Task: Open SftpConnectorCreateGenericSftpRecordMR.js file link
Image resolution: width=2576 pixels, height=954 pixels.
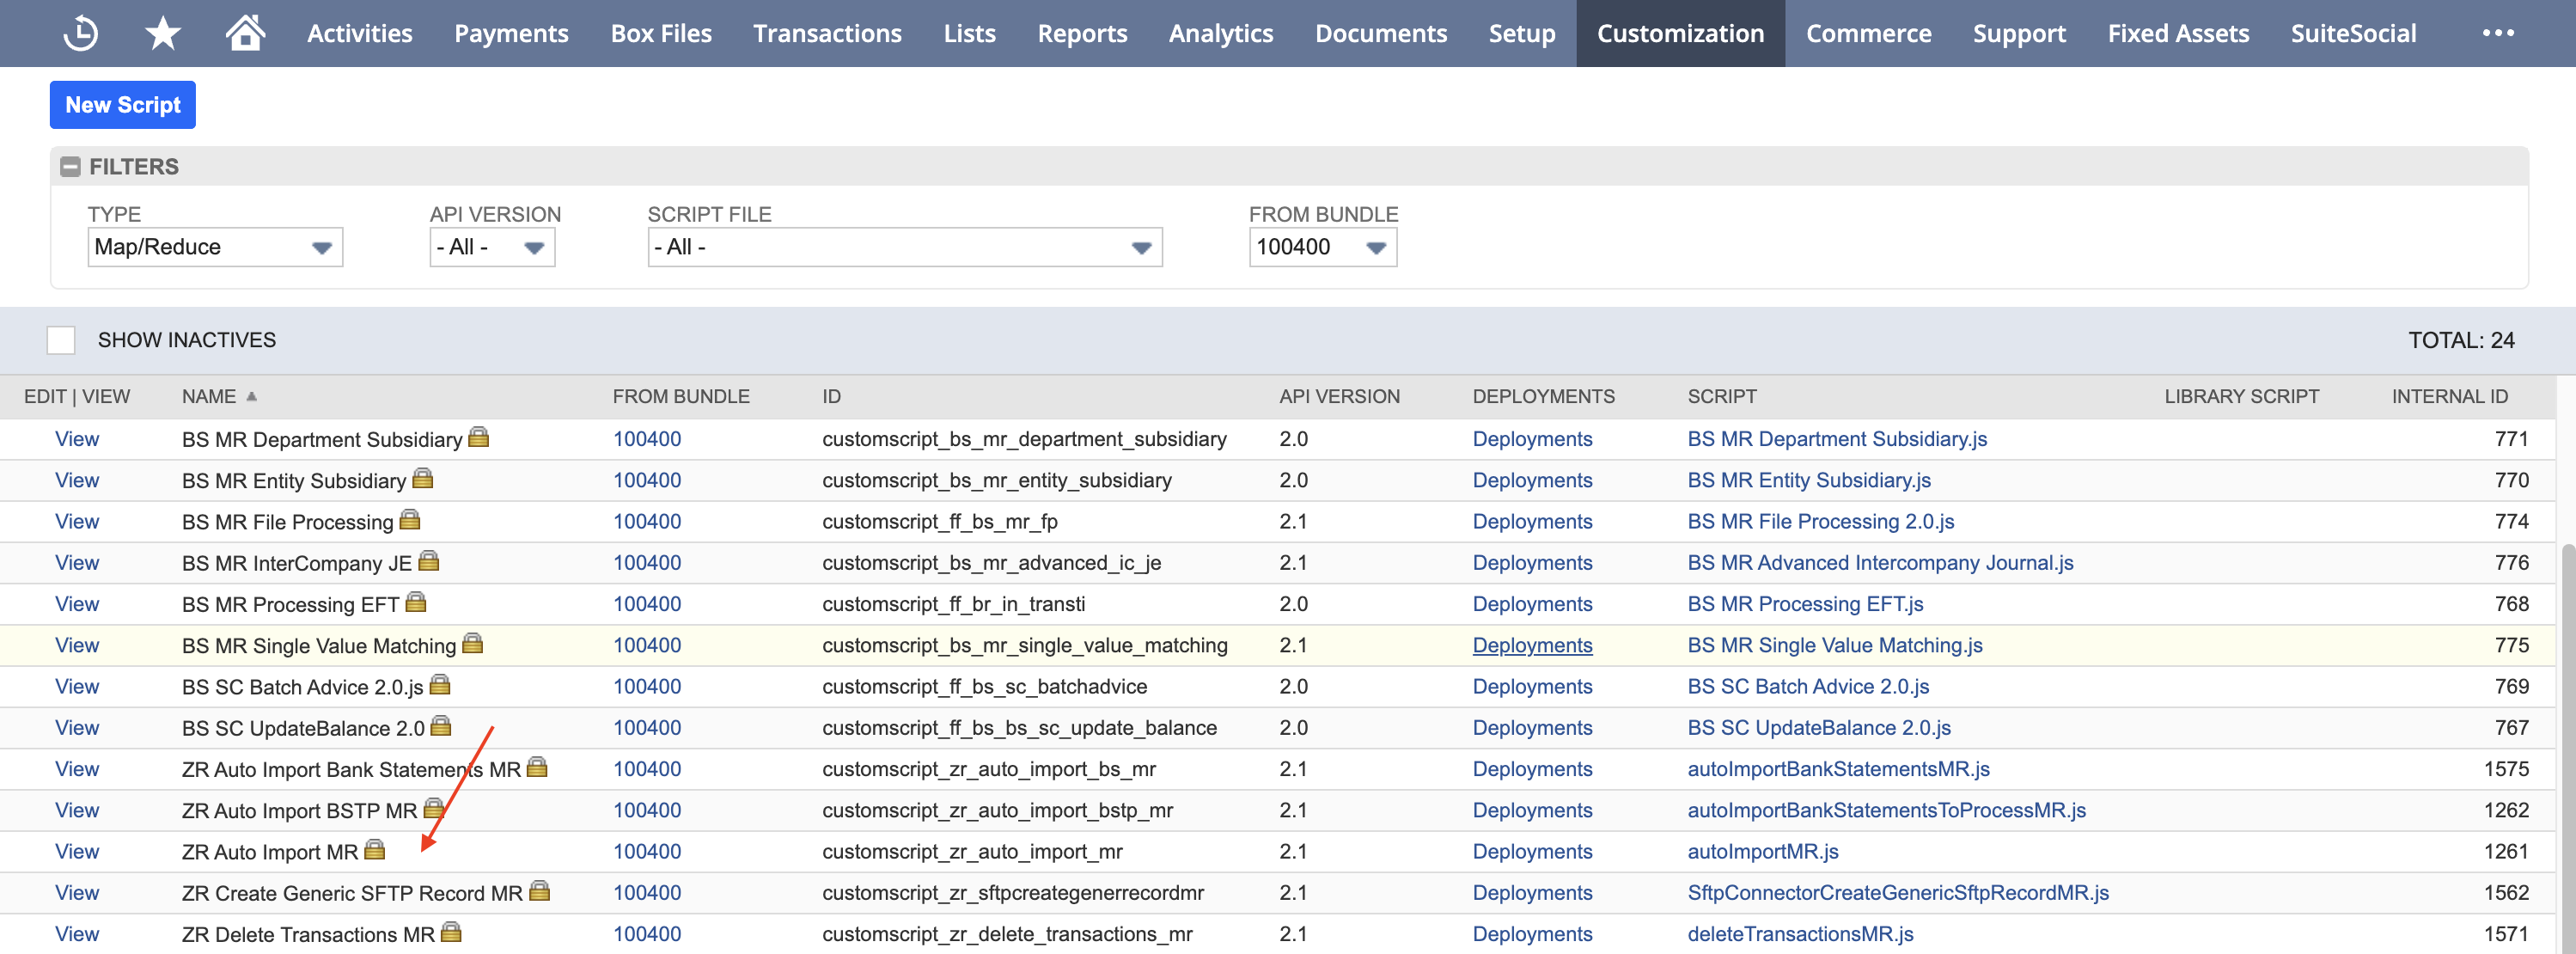Action: pos(1898,892)
